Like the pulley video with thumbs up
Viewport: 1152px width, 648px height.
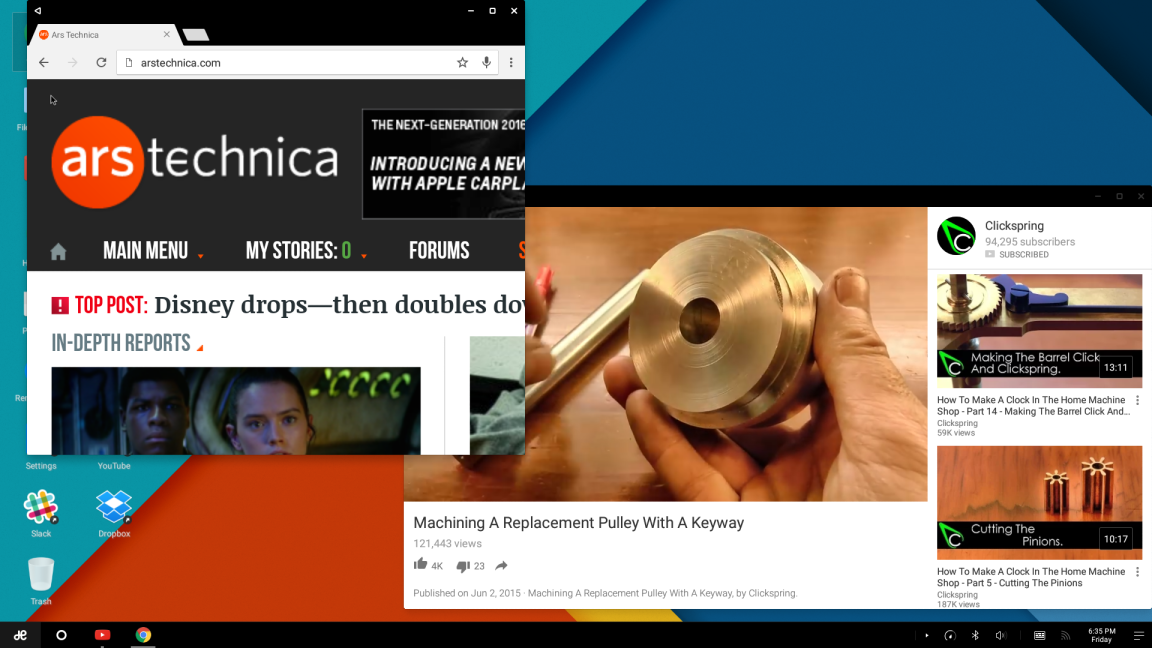tap(421, 564)
